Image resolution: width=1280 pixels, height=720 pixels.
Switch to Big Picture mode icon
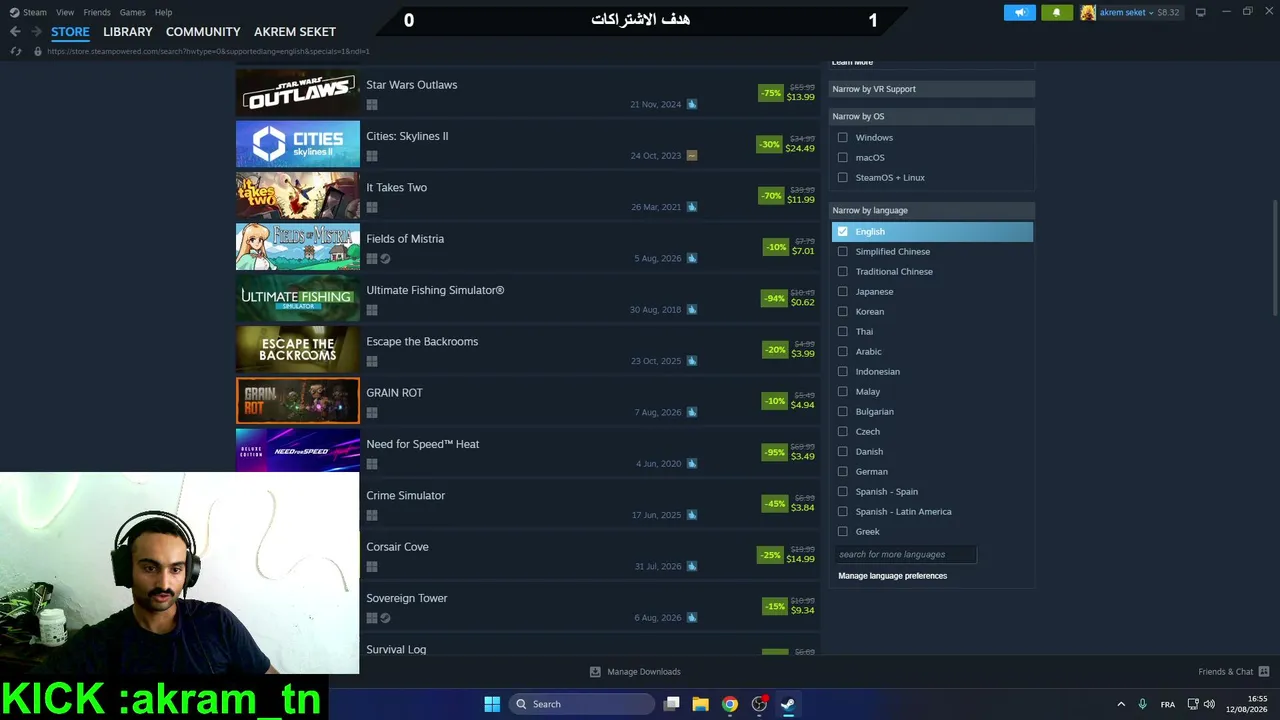tap(1200, 12)
